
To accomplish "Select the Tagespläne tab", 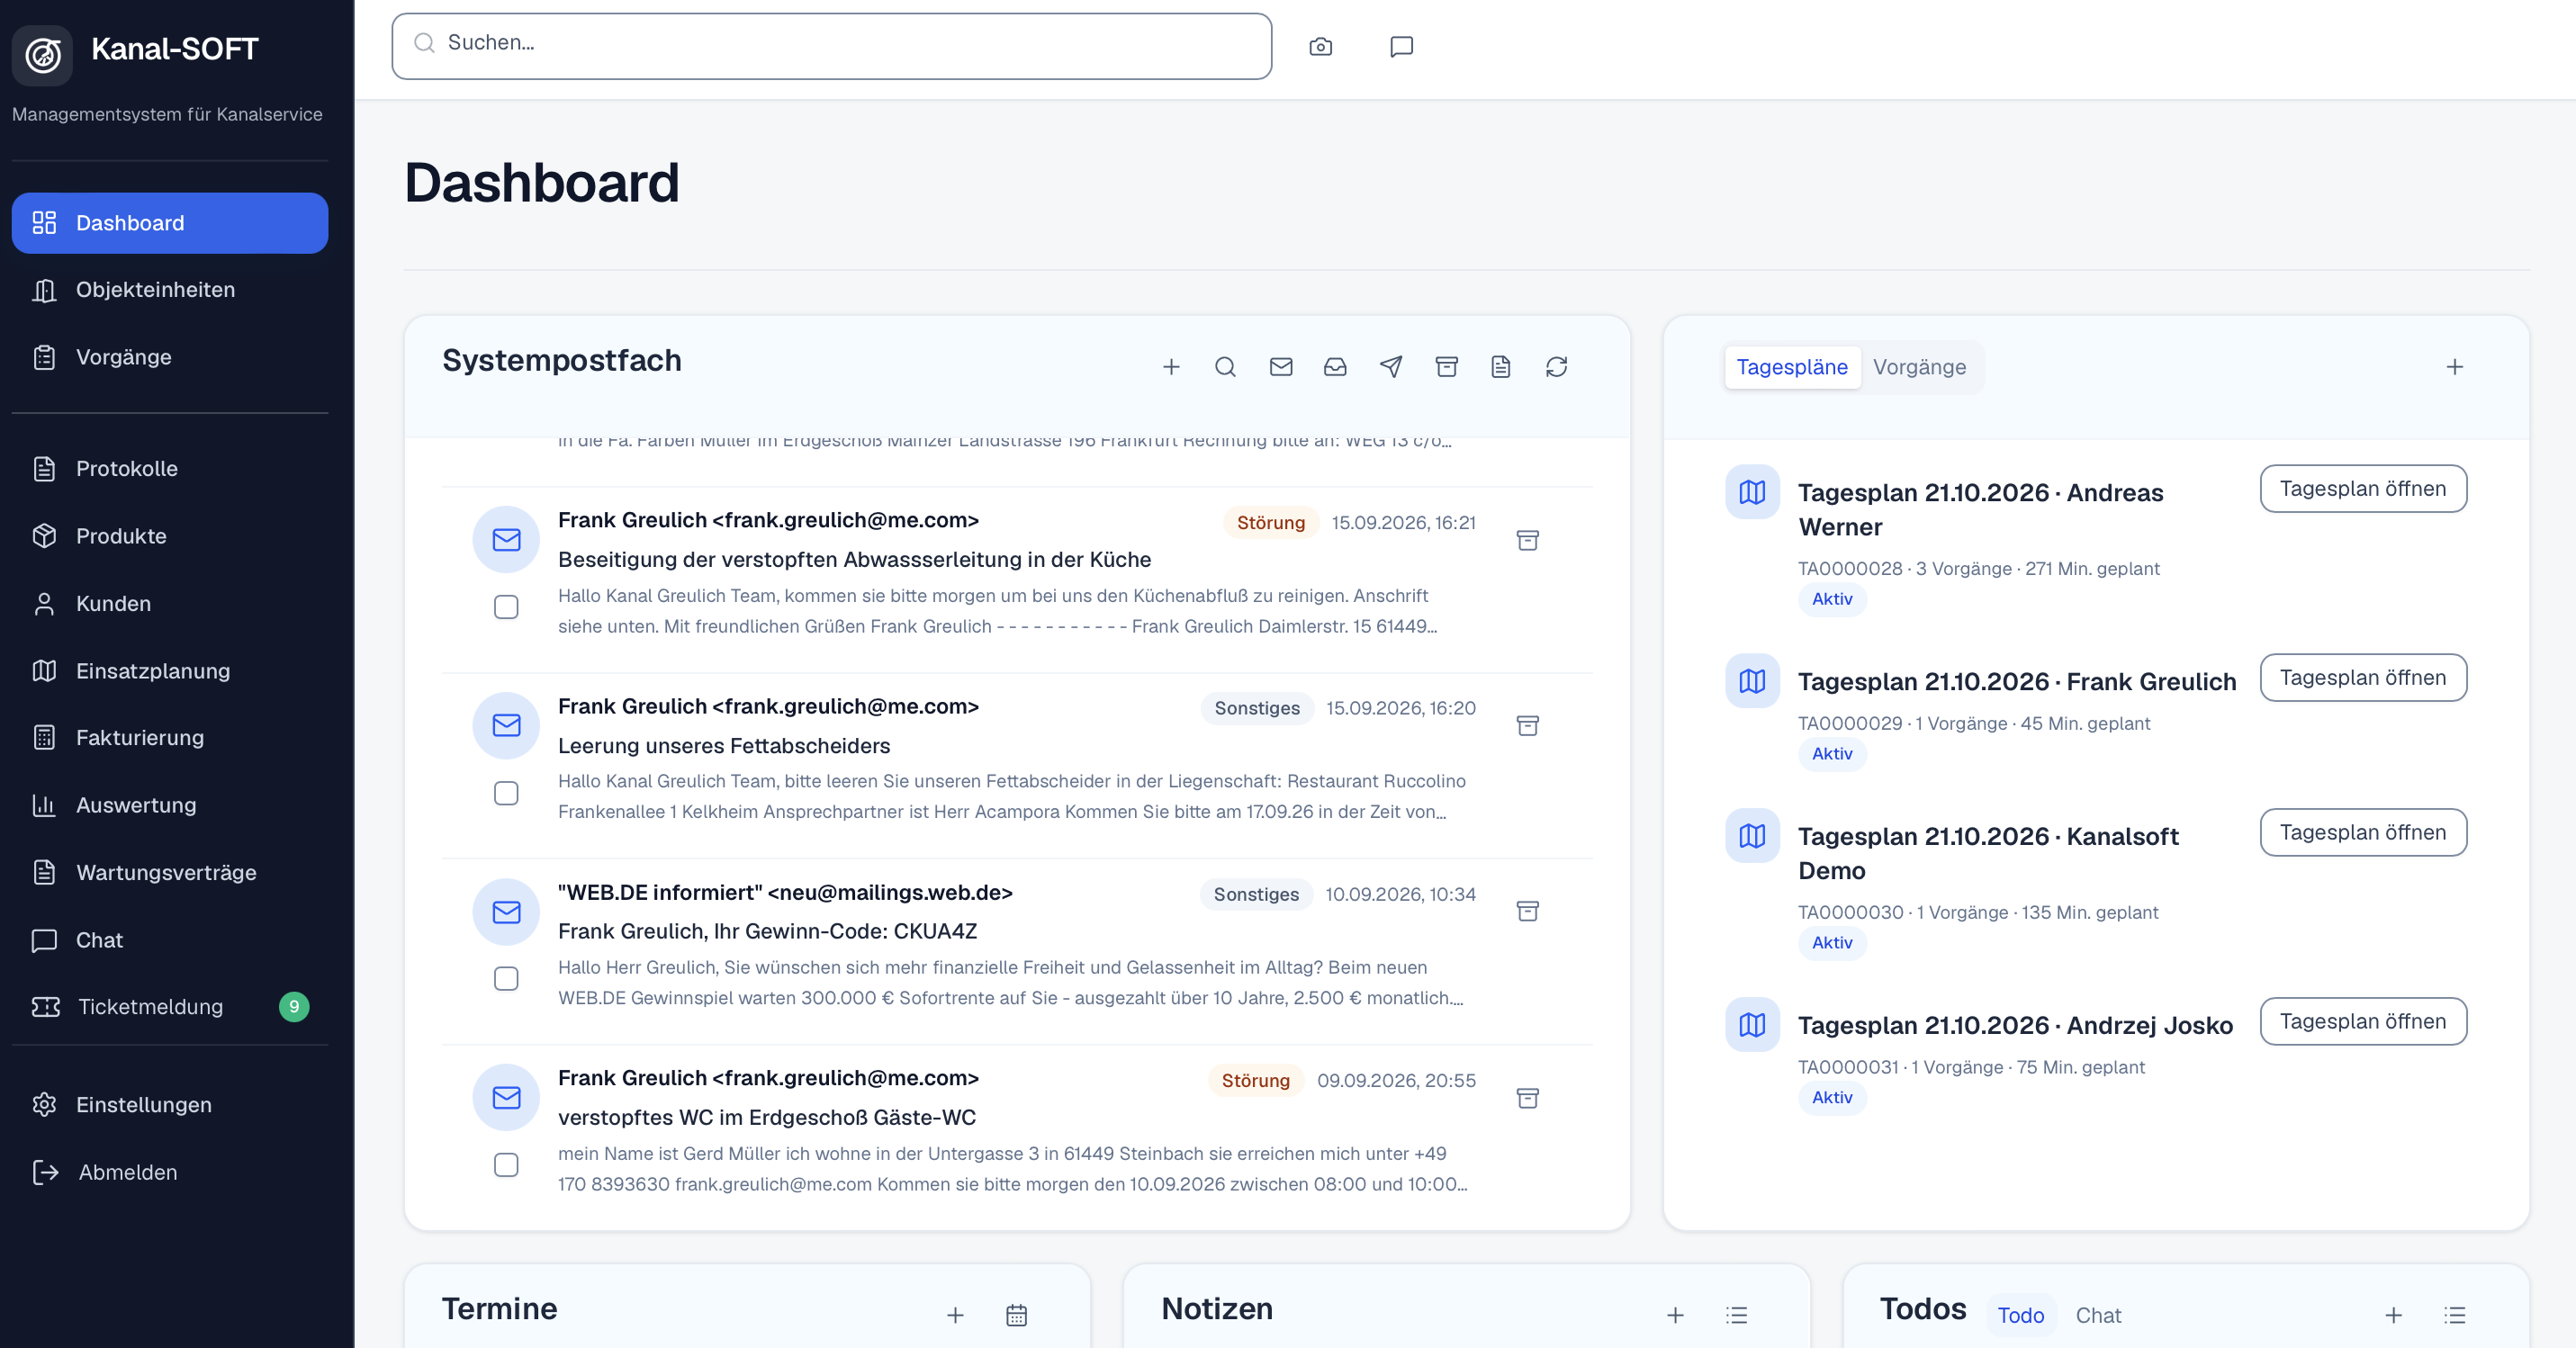I will 1791,367.
